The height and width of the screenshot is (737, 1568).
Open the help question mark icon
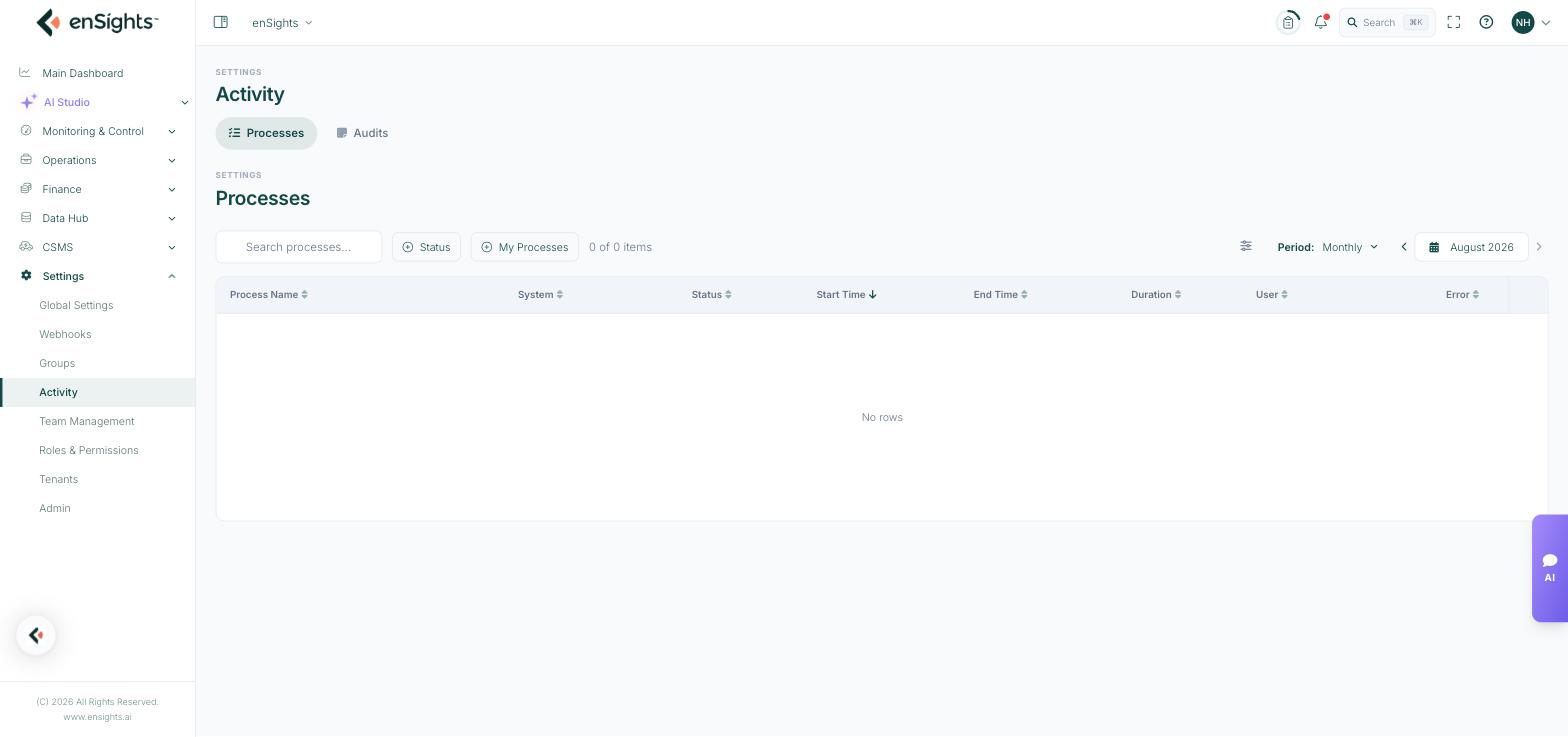pyautogui.click(x=1486, y=22)
